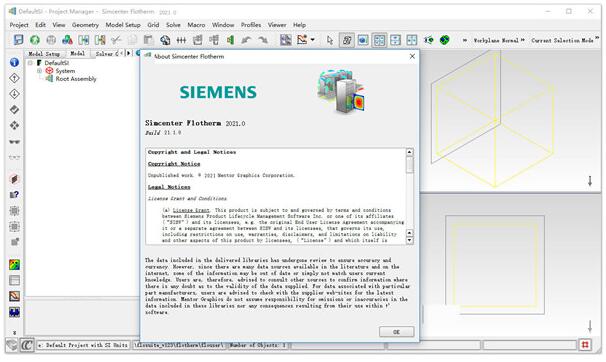This screenshot has width=606, height=362.
Task: Click the Window menu
Action: (x=223, y=25)
